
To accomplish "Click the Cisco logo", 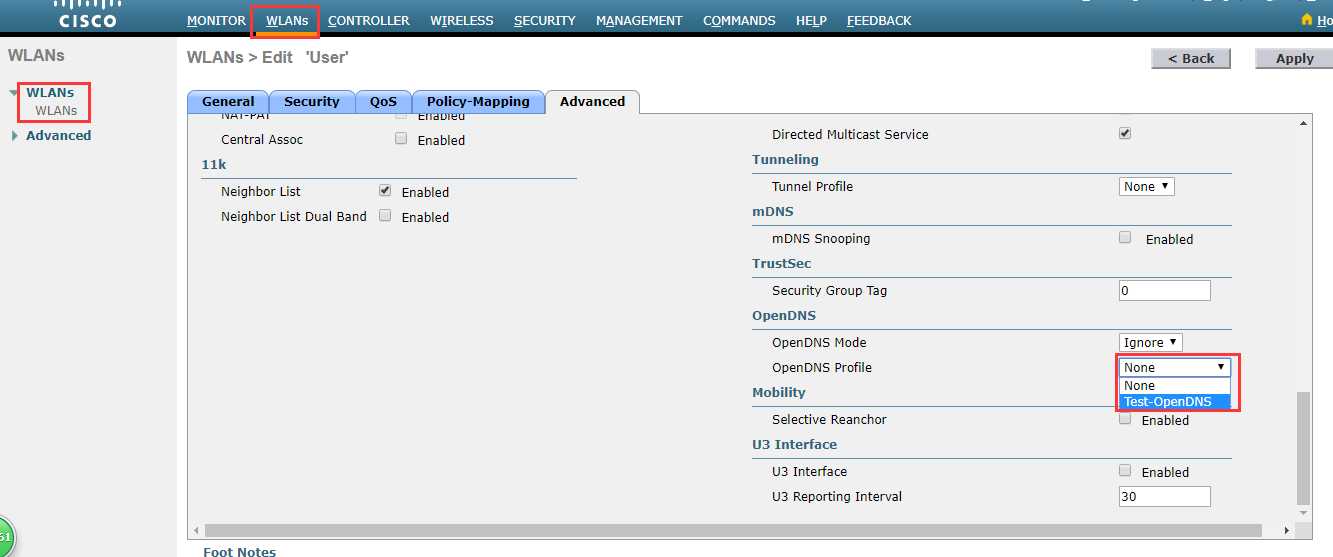I will pyautogui.click(x=88, y=14).
